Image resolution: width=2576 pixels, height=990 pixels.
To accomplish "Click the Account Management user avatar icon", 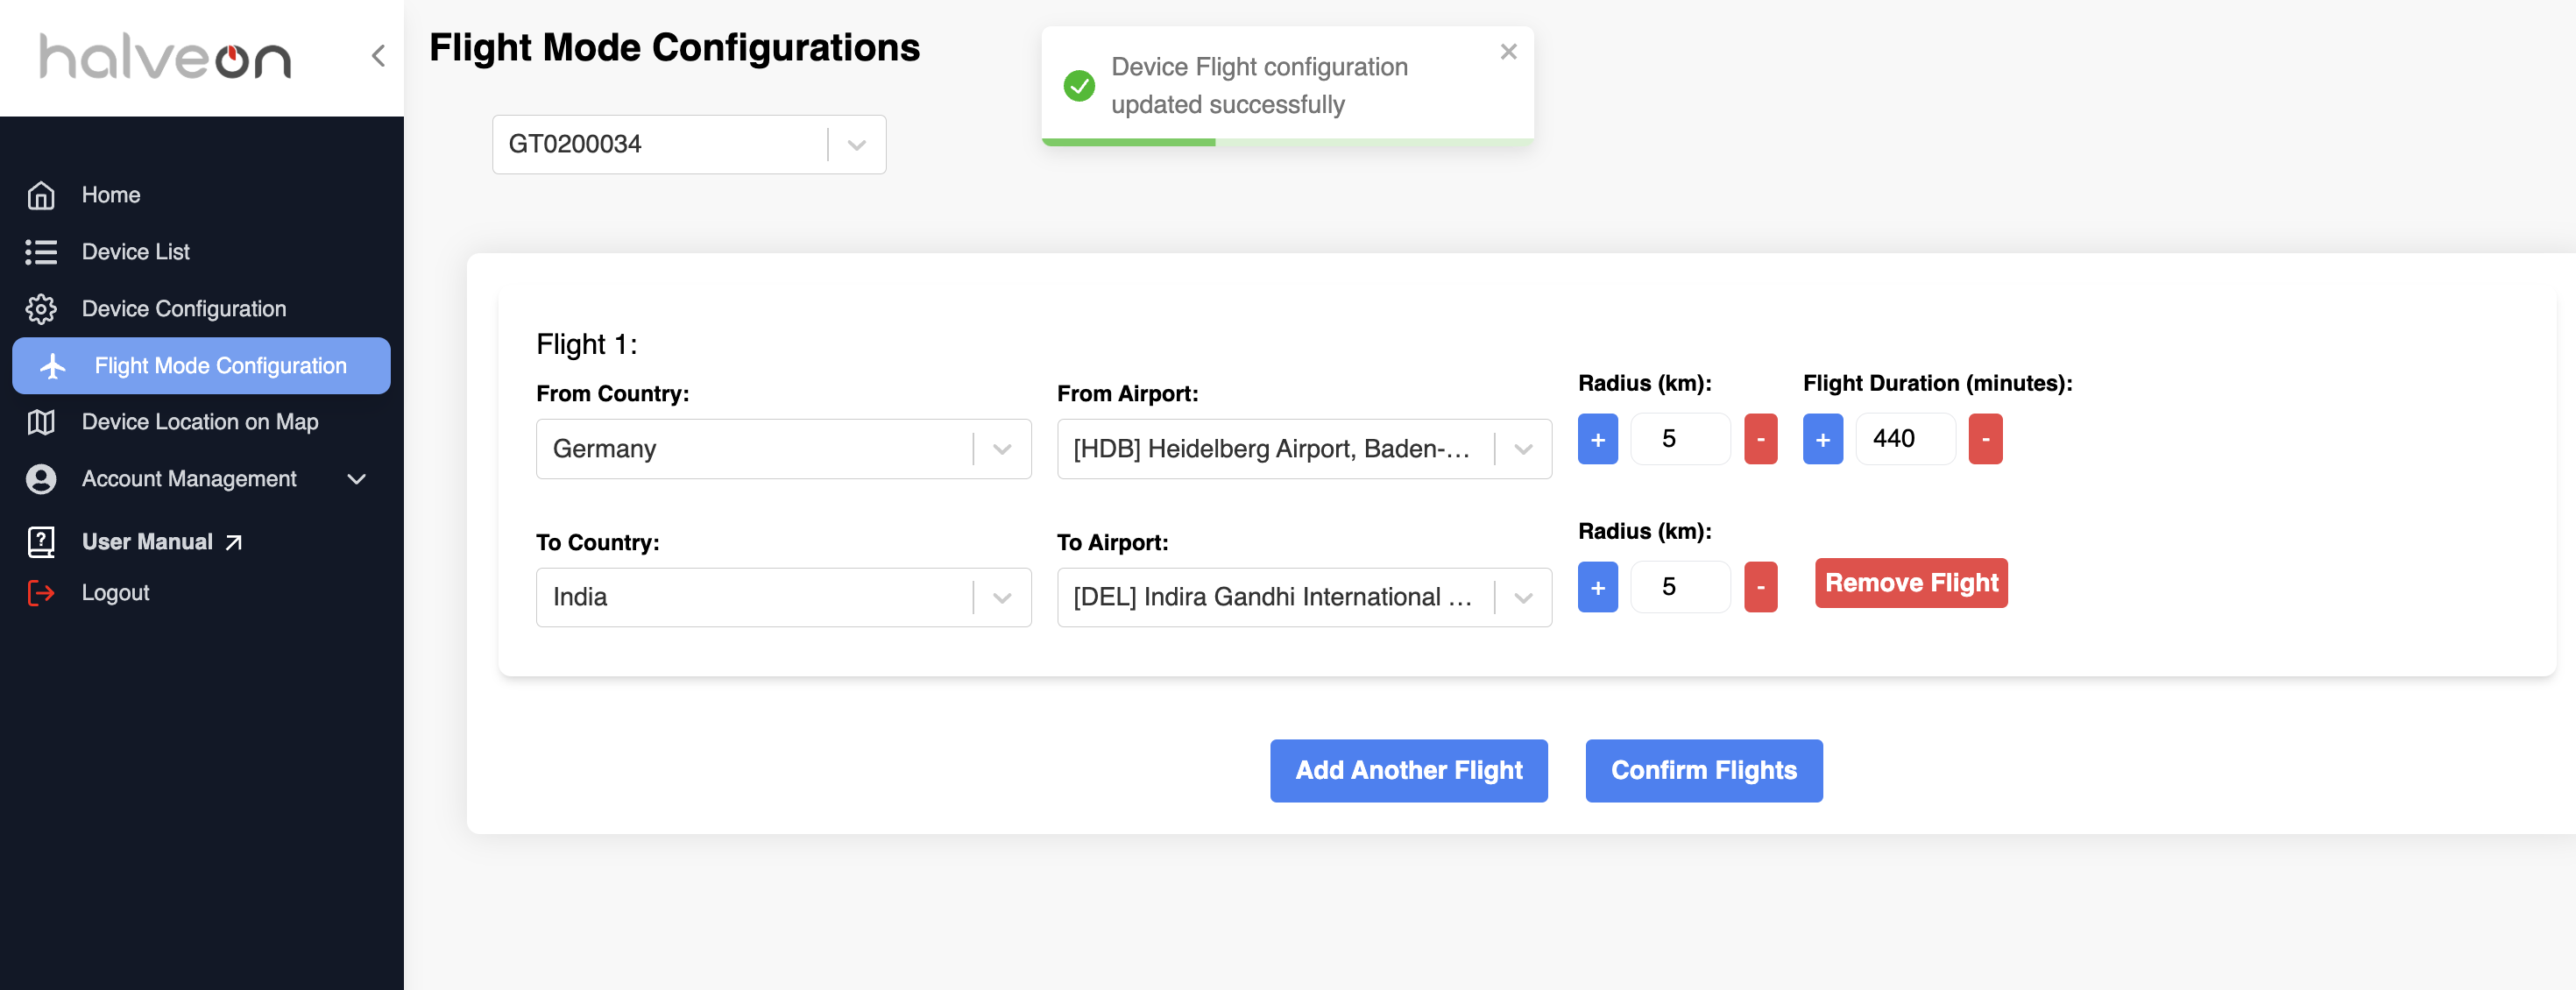I will 41,479.
